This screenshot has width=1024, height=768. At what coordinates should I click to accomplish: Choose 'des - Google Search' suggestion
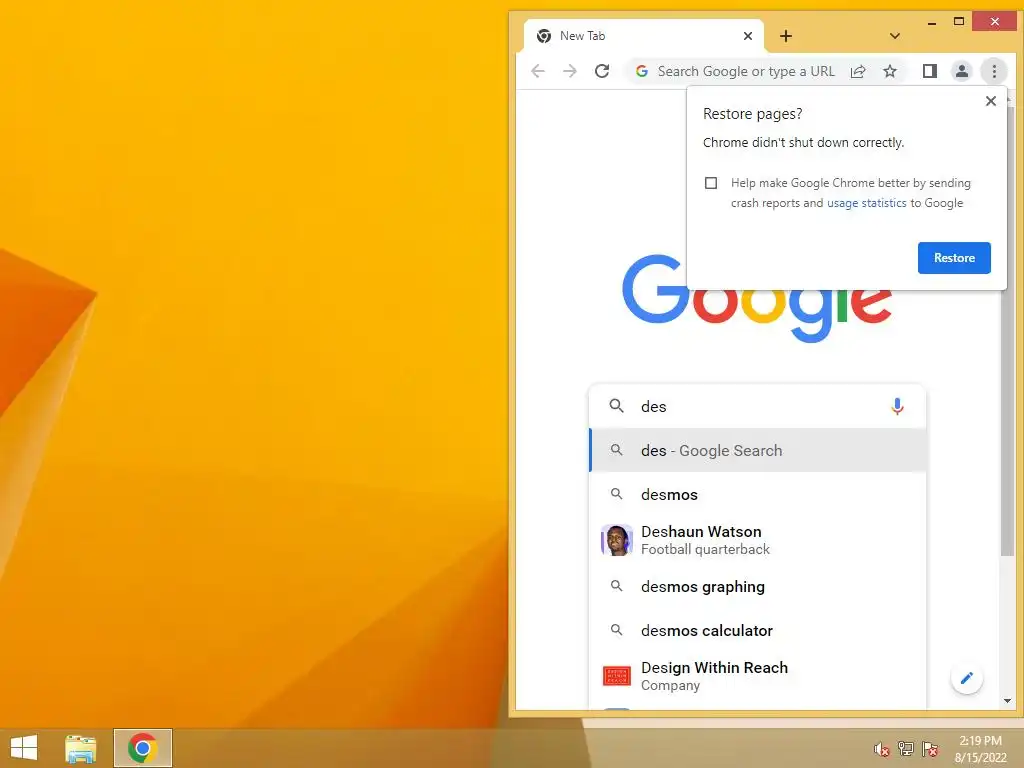(757, 450)
